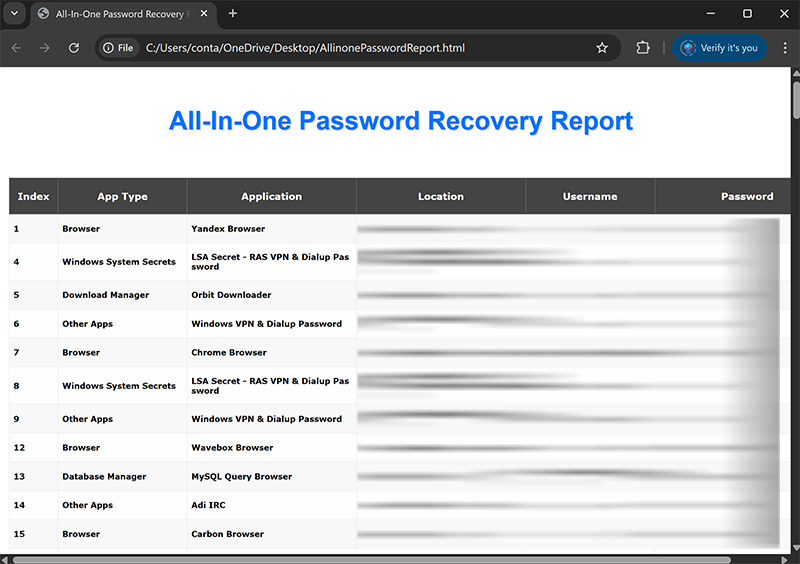Click the Location column header
The width and height of the screenshot is (800, 564).
pyautogui.click(x=441, y=197)
